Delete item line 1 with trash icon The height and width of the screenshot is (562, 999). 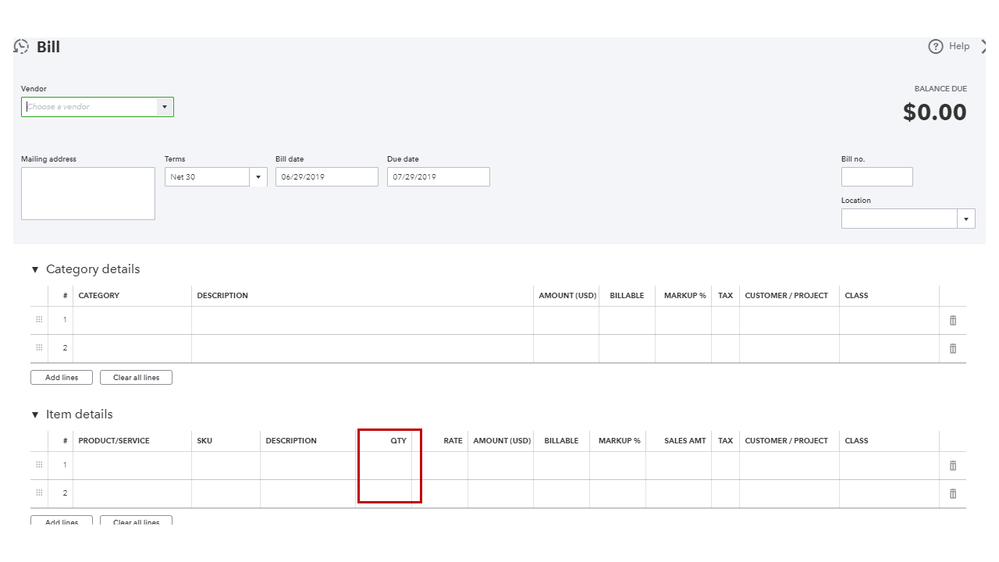(952, 466)
